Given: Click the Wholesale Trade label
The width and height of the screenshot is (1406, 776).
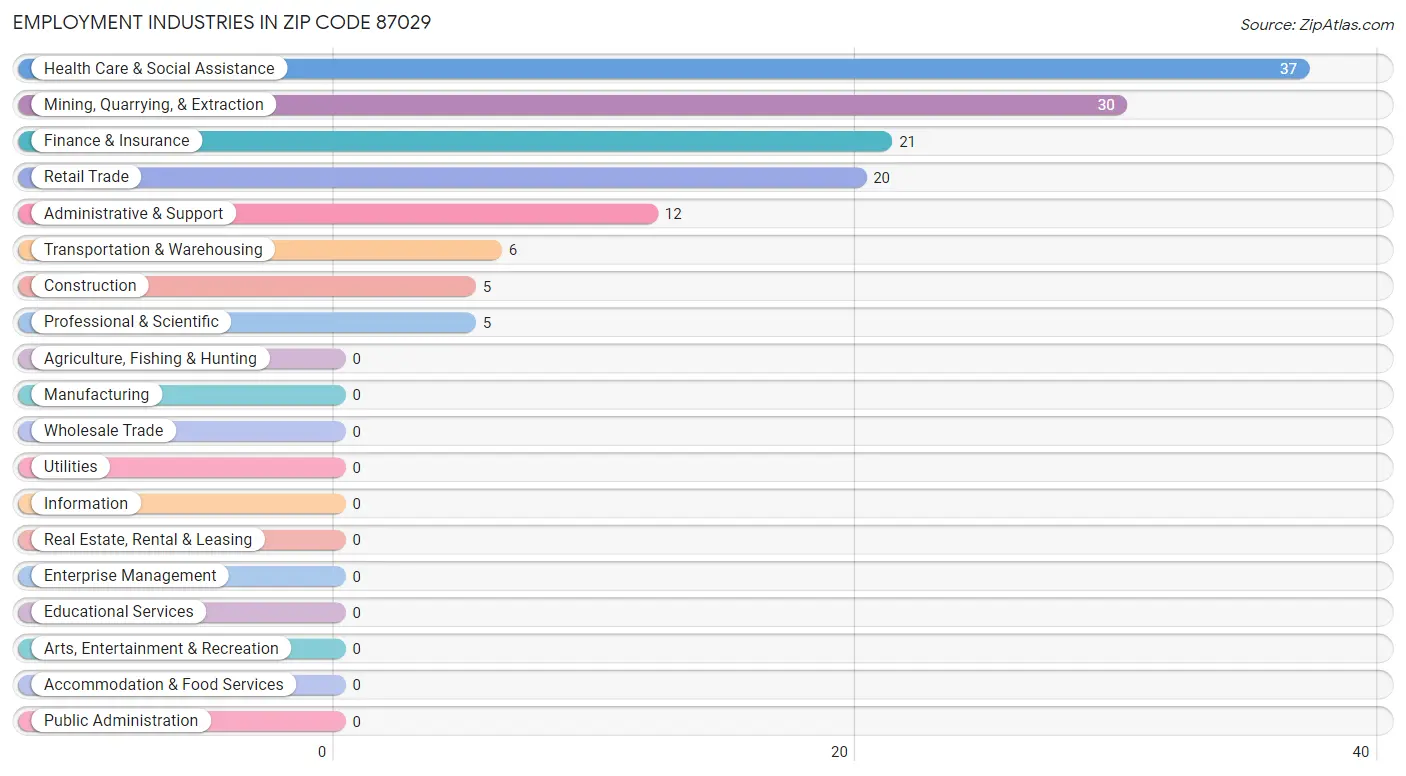Looking at the screenshot, I should click(x=103, y=431).
